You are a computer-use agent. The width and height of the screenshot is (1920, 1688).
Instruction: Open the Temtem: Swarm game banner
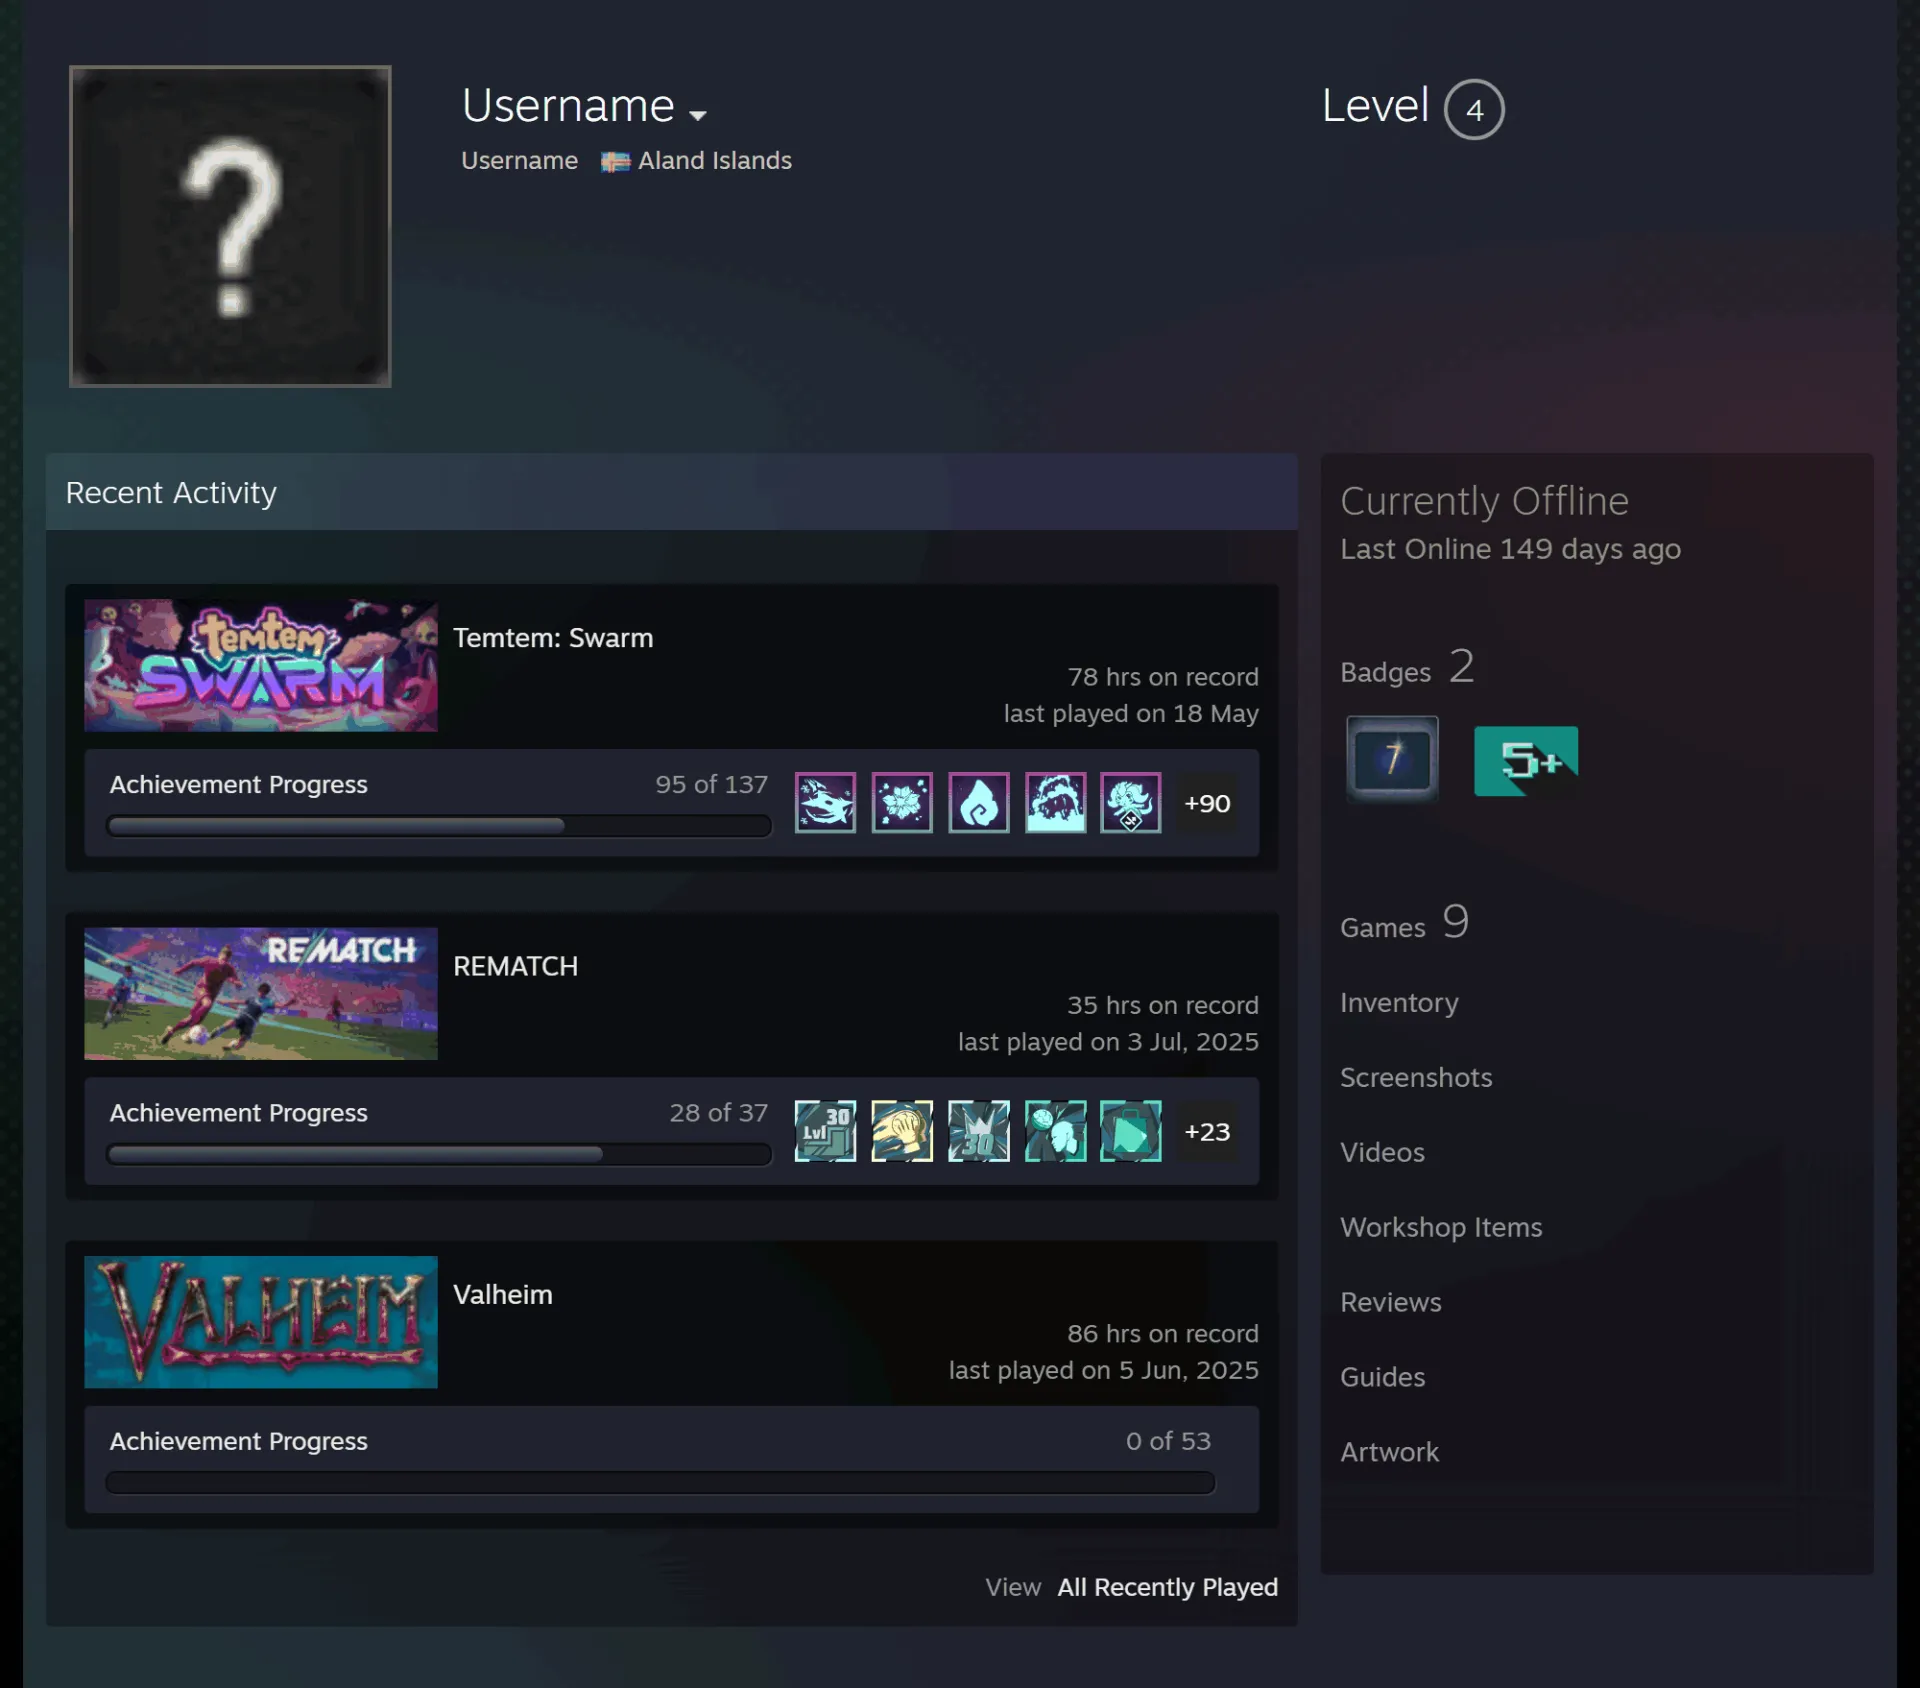(x=261, y=665)
